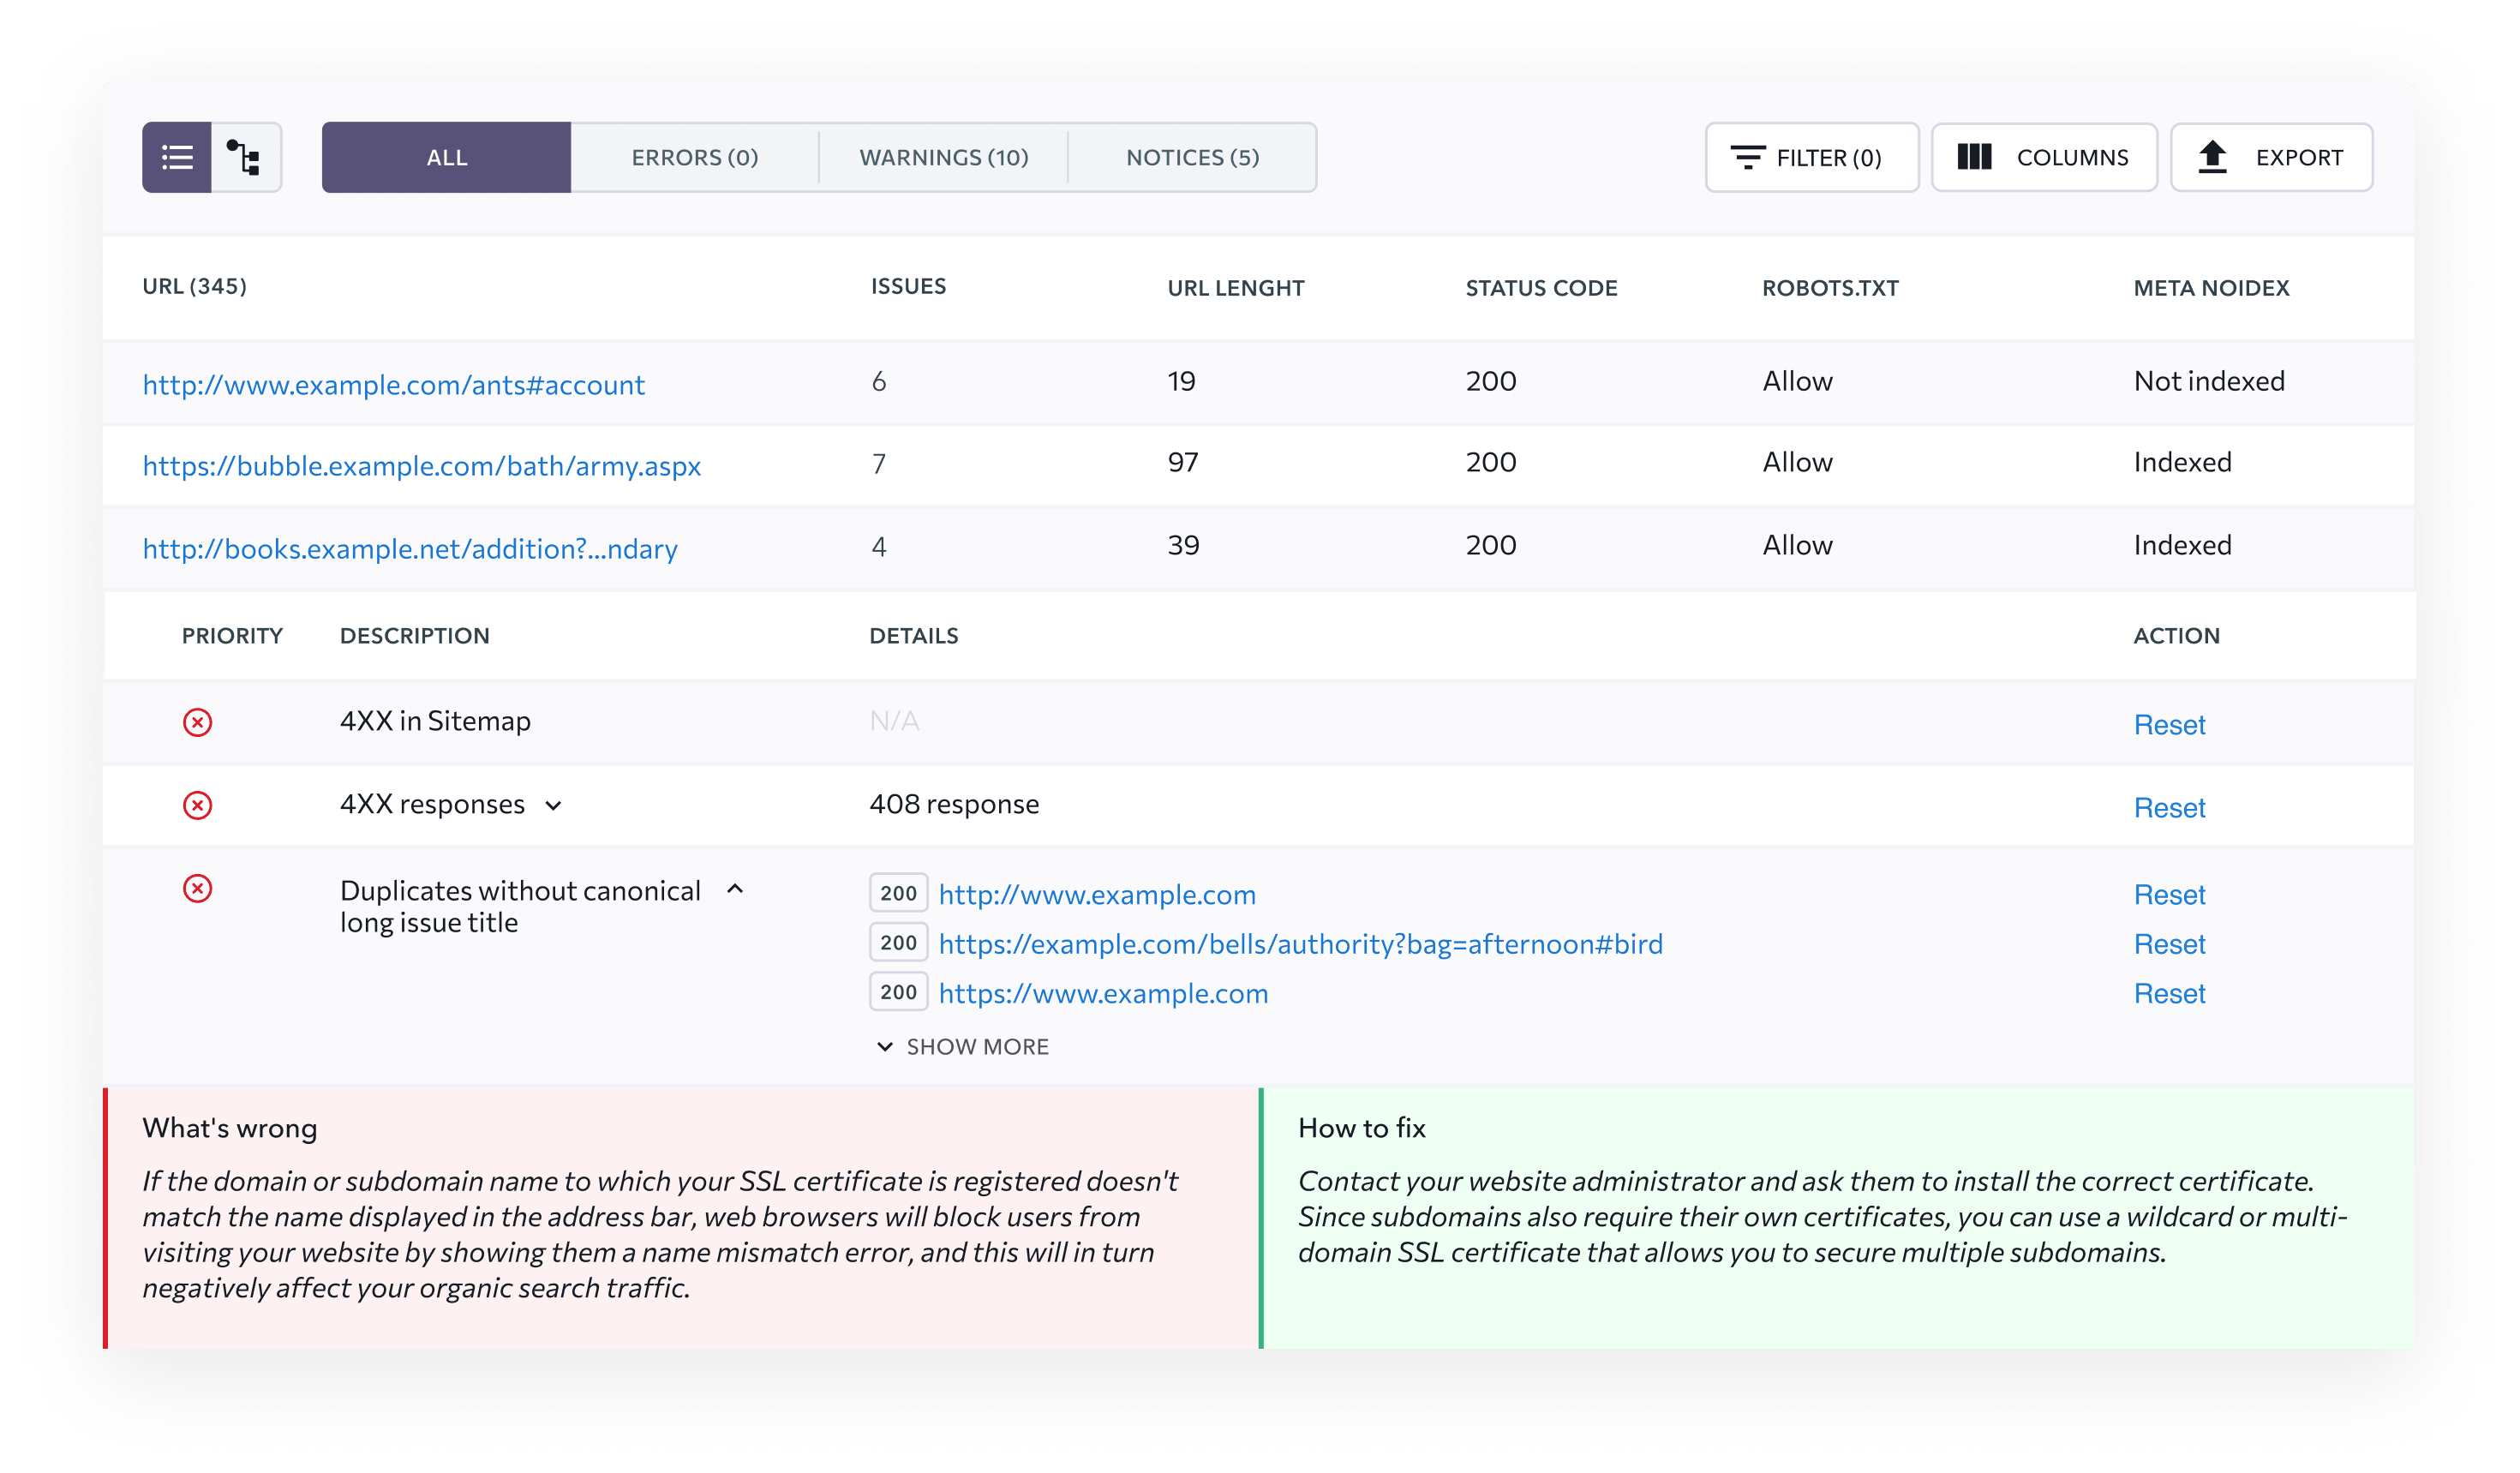This screenshot has width=2520, height=1473.
Task: Open http://www.example.com/ants#account link
Action: (x=394, y=384)
